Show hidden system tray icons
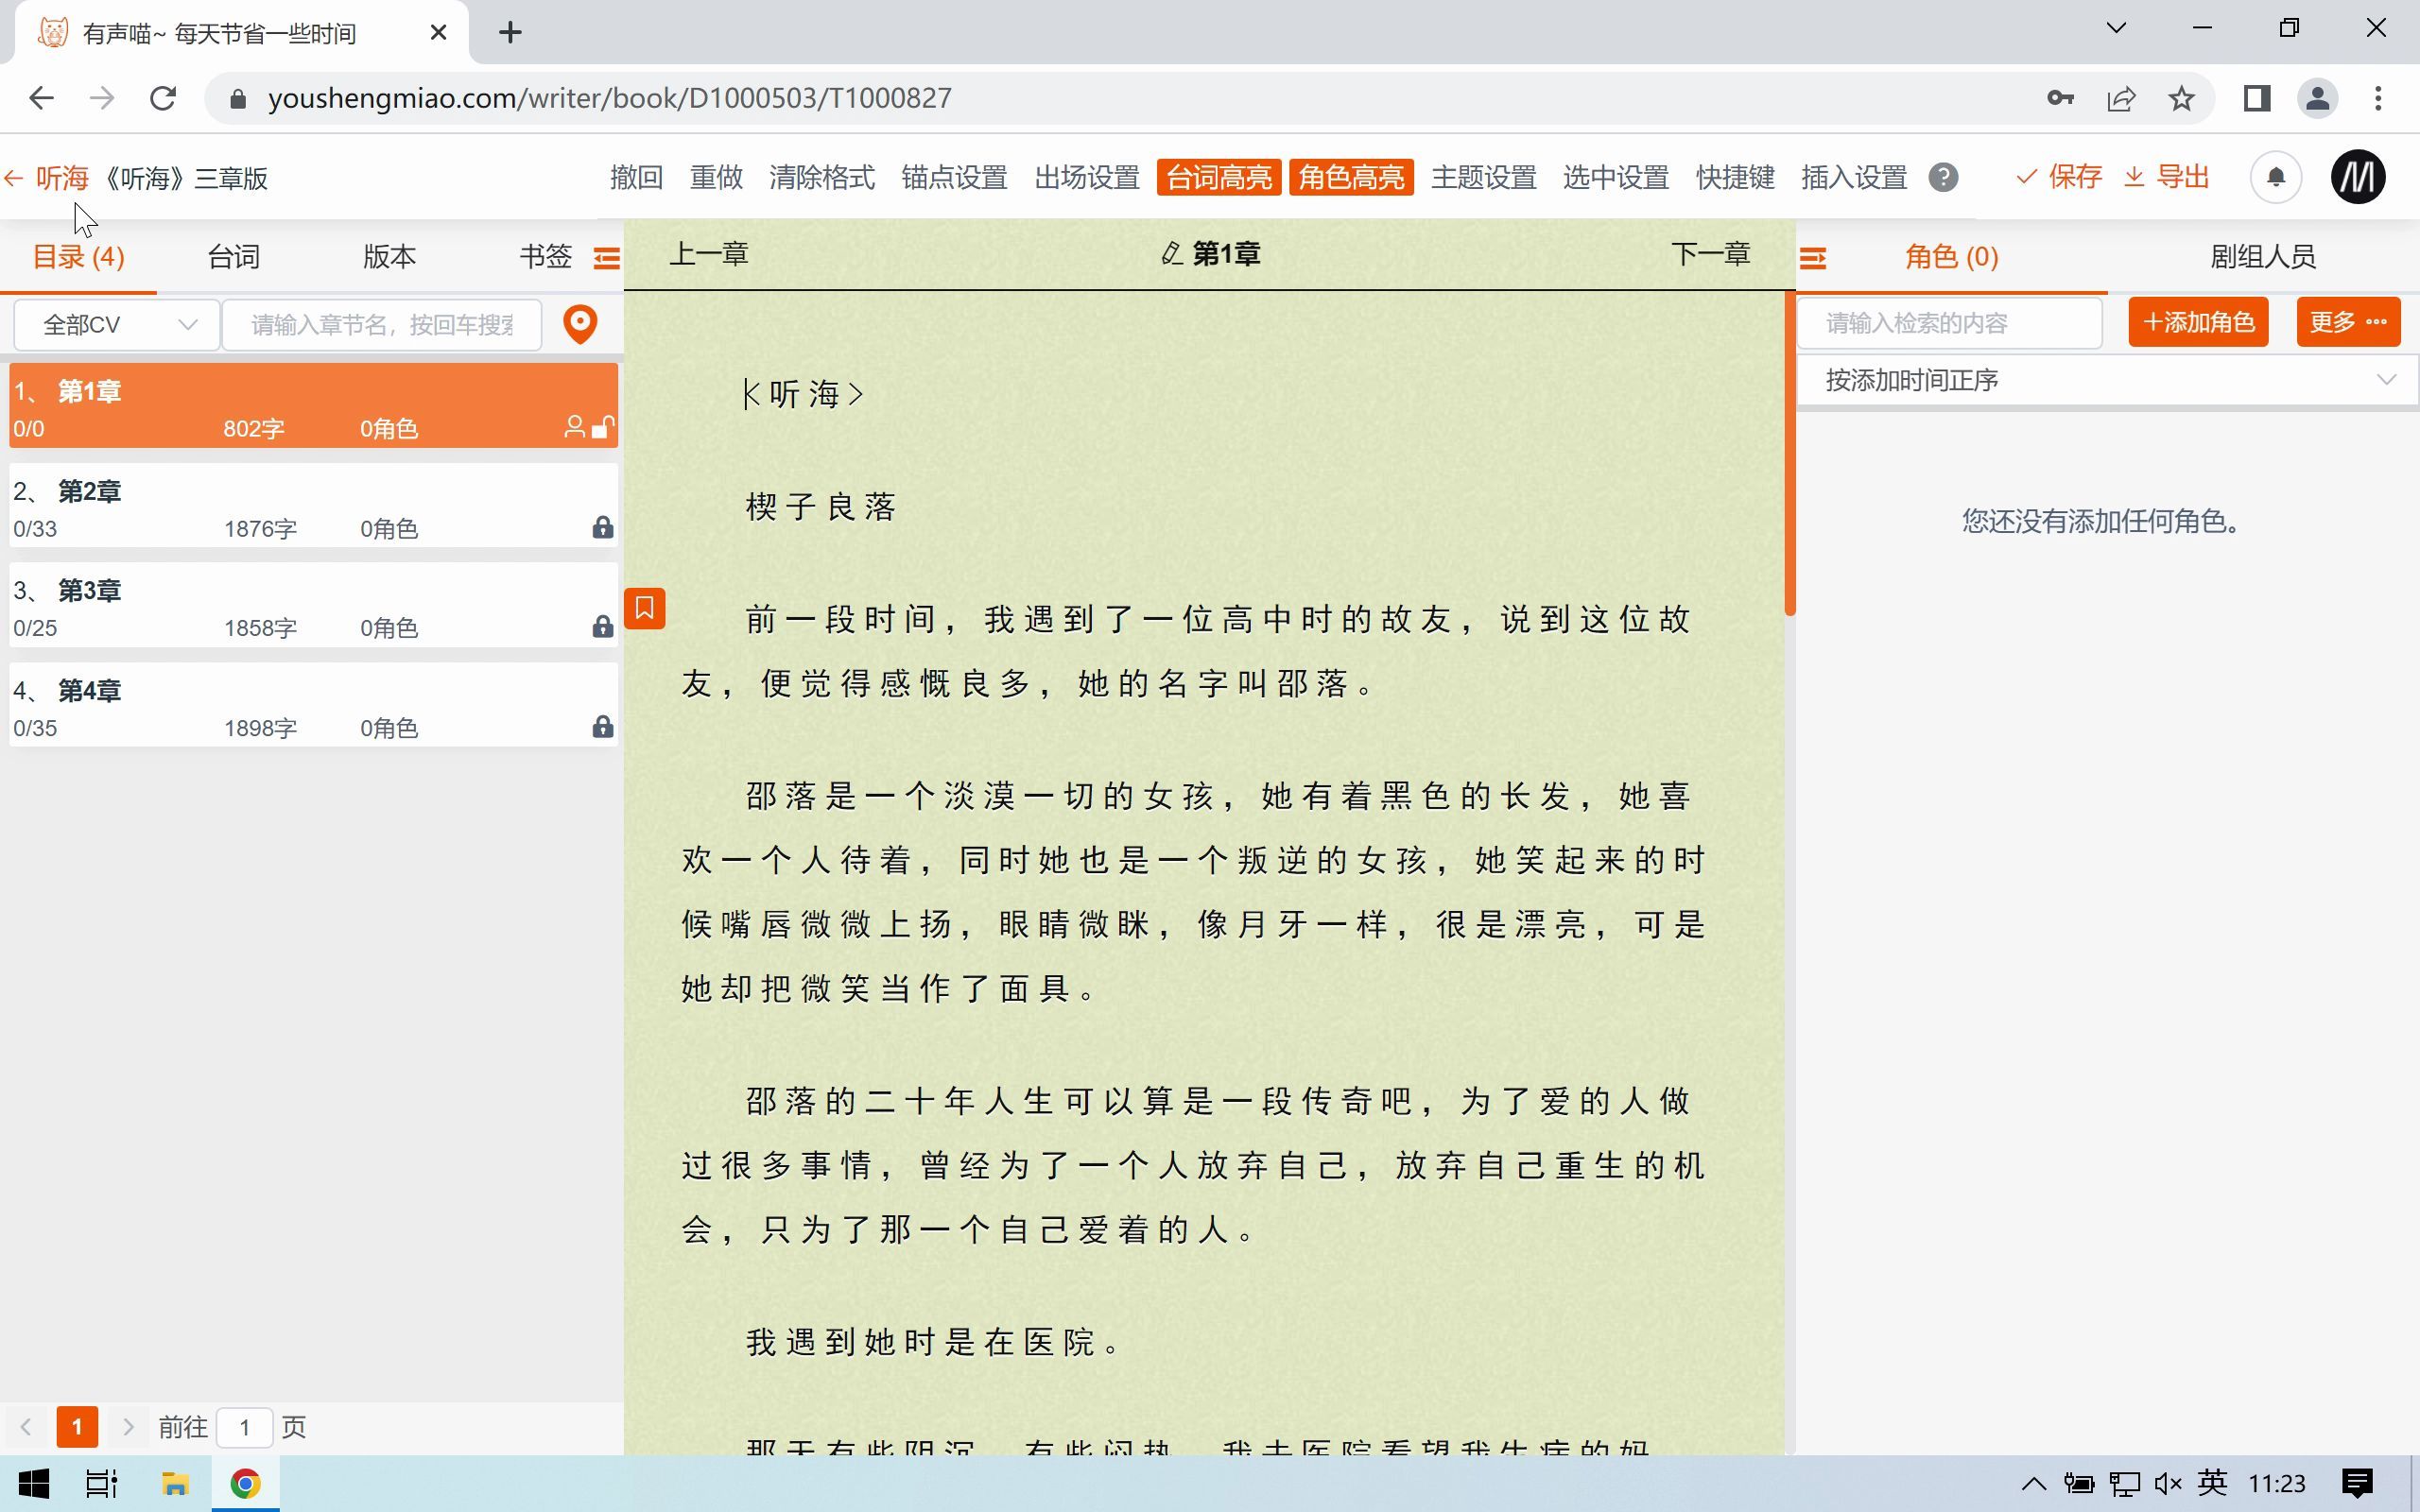 (x=2033, y=1483)
